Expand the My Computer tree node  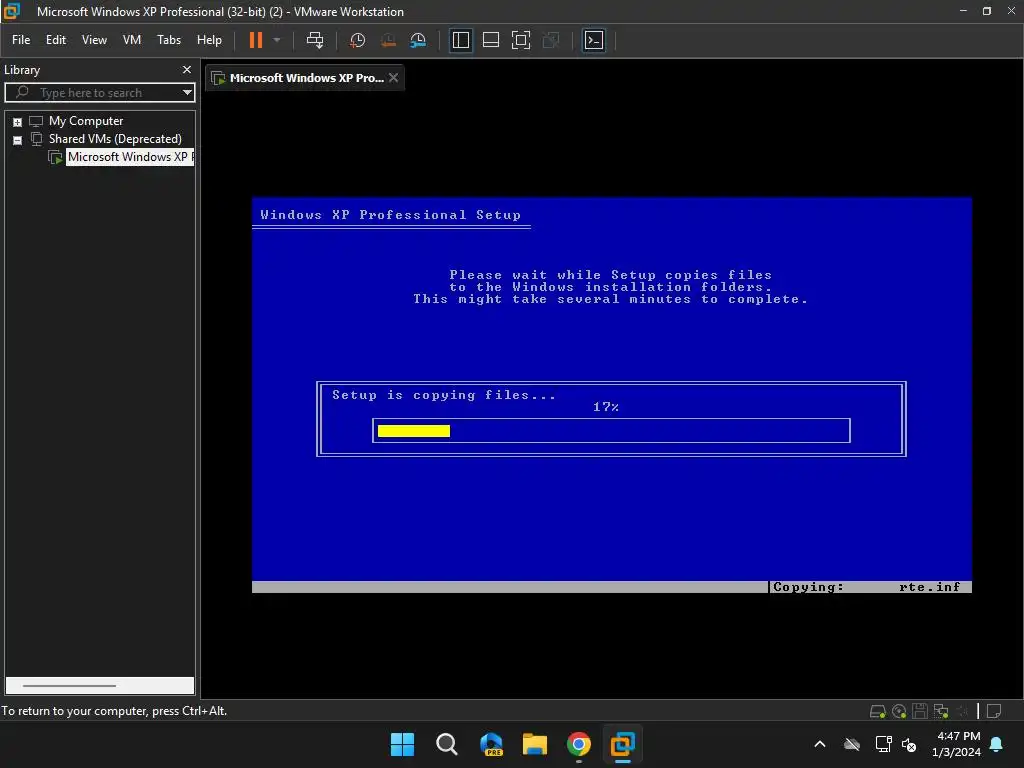pyautogui.click(x=18, y=122)
